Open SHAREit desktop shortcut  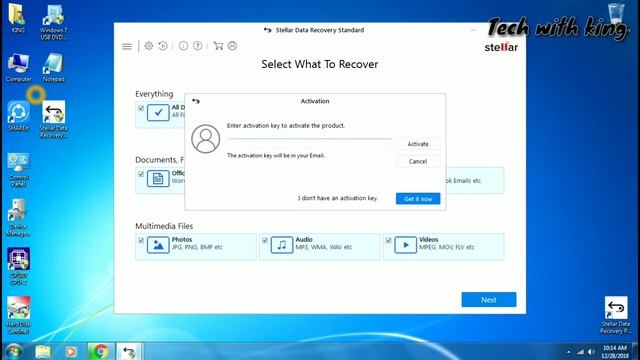pos(18,116)
